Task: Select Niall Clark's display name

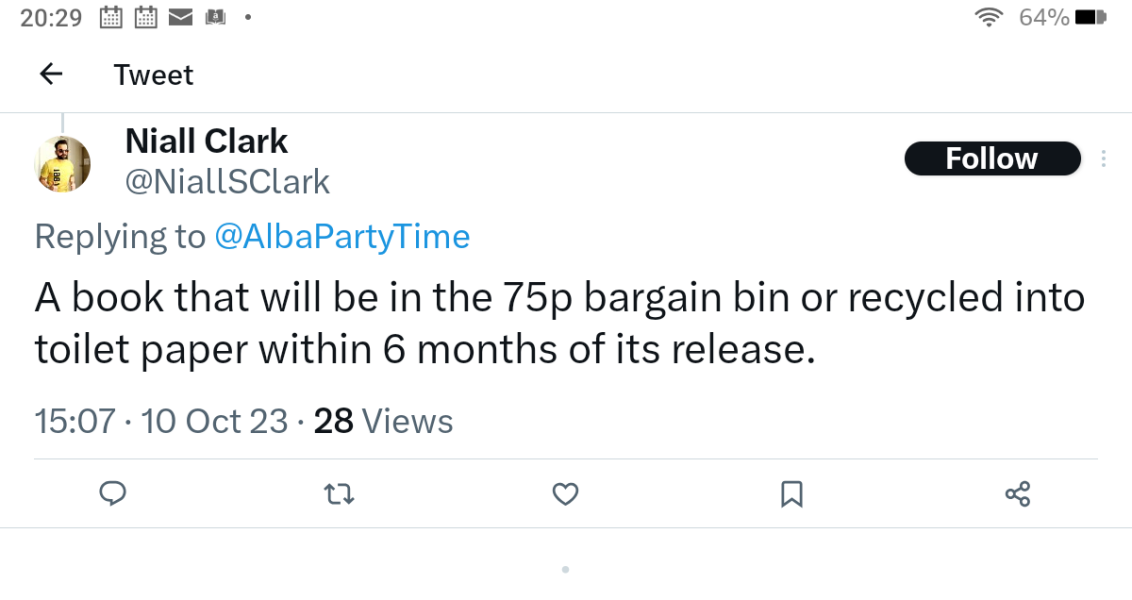Action: pyautogui.click(x=206, y=141)
